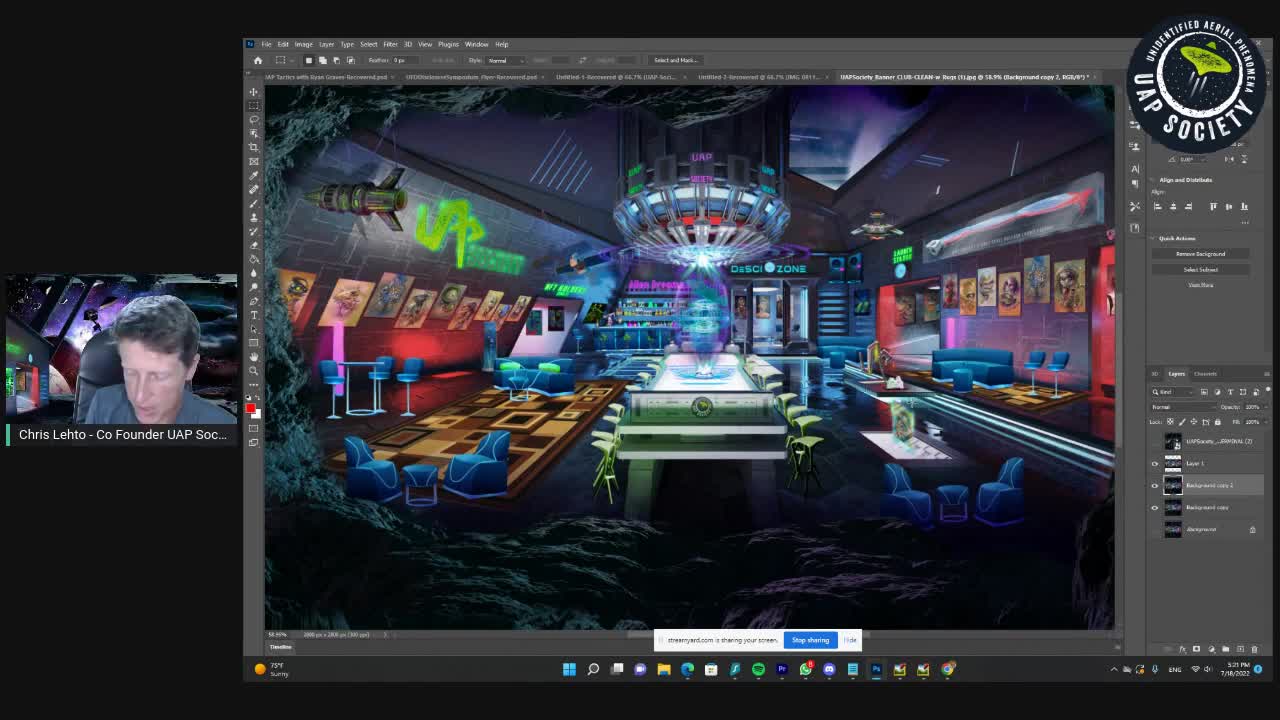
Task: Select the Rectangle shape tool
Action: coord(254,343)
